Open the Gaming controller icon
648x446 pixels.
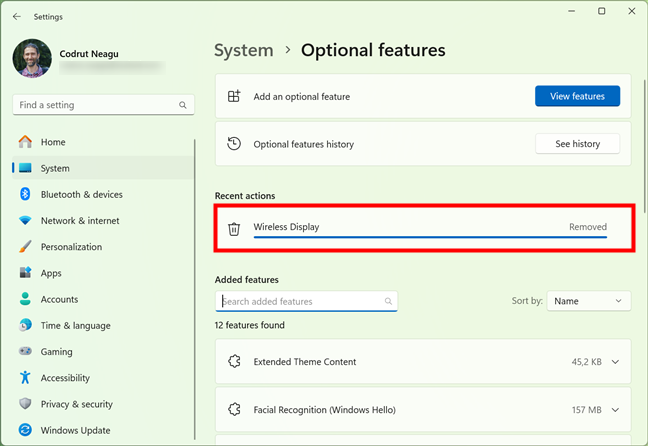[25, 351]
